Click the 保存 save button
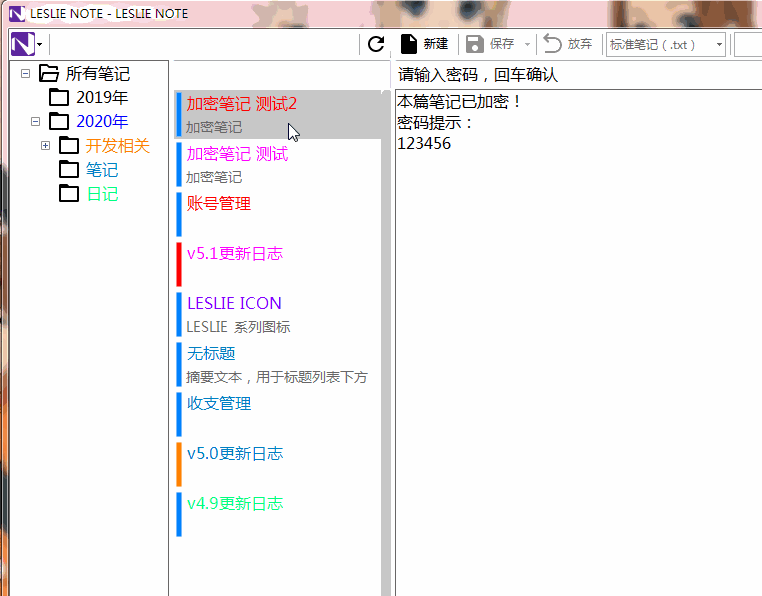762x596 pixels. coord(491,44)
